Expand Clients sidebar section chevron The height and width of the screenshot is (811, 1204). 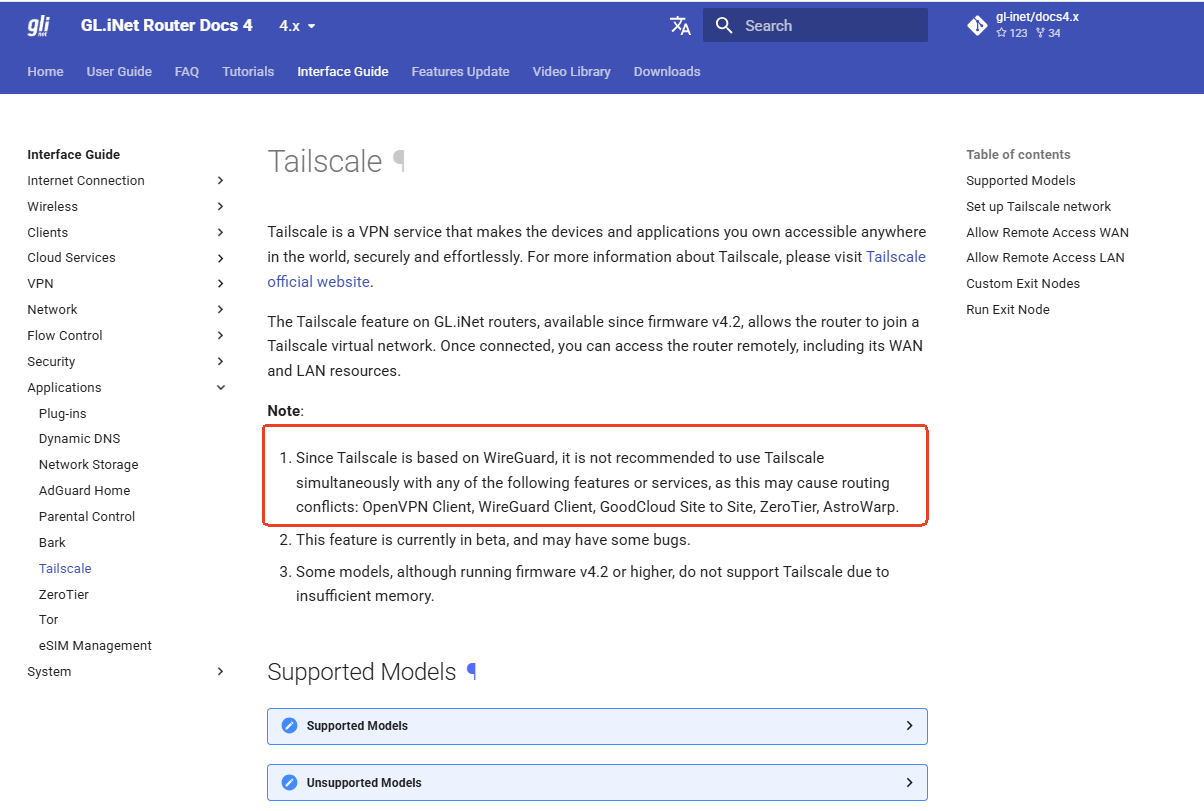pyautogui.click(x=220, y=233)
